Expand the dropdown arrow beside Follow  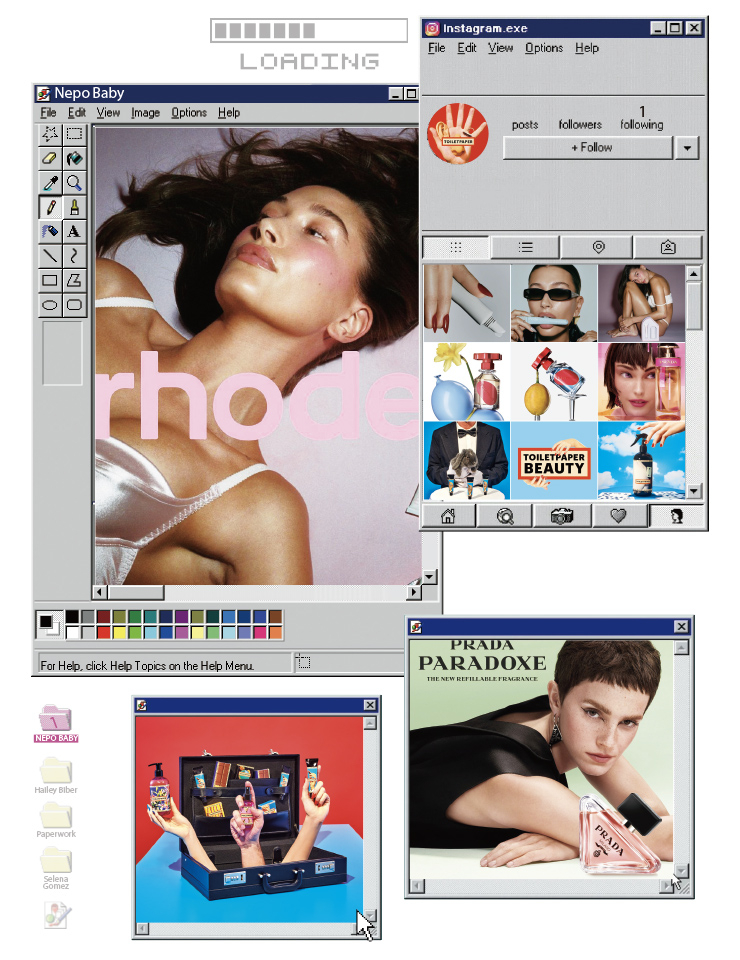[686, 148]
